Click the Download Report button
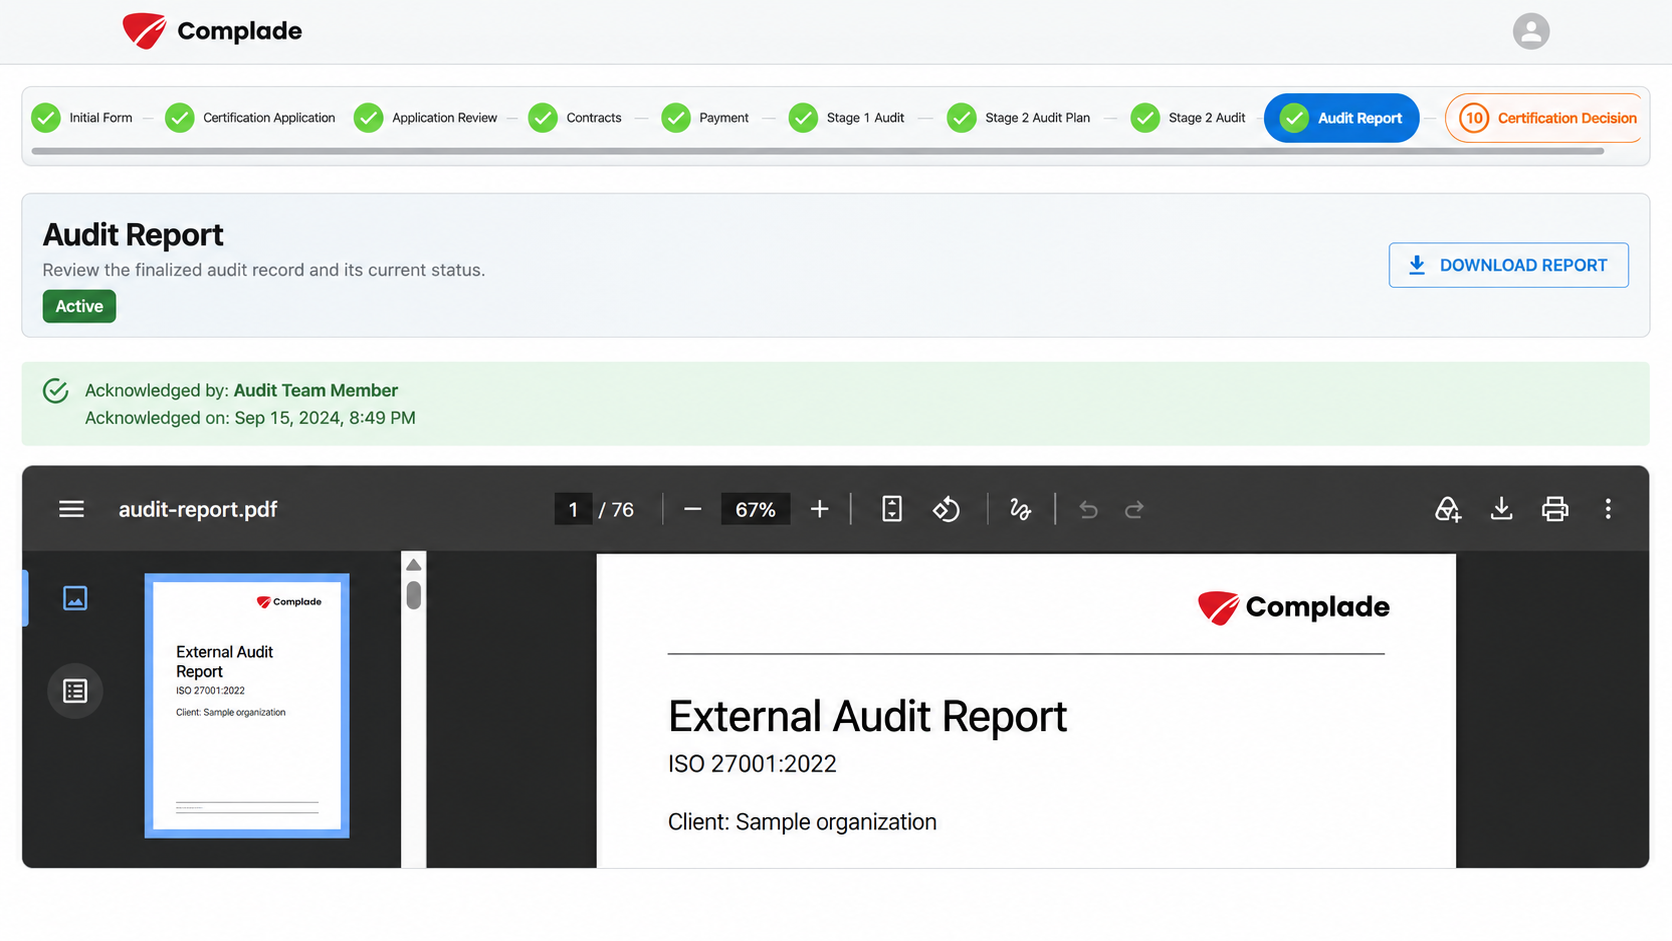 pyautogui.click(x=1508, y=265)
